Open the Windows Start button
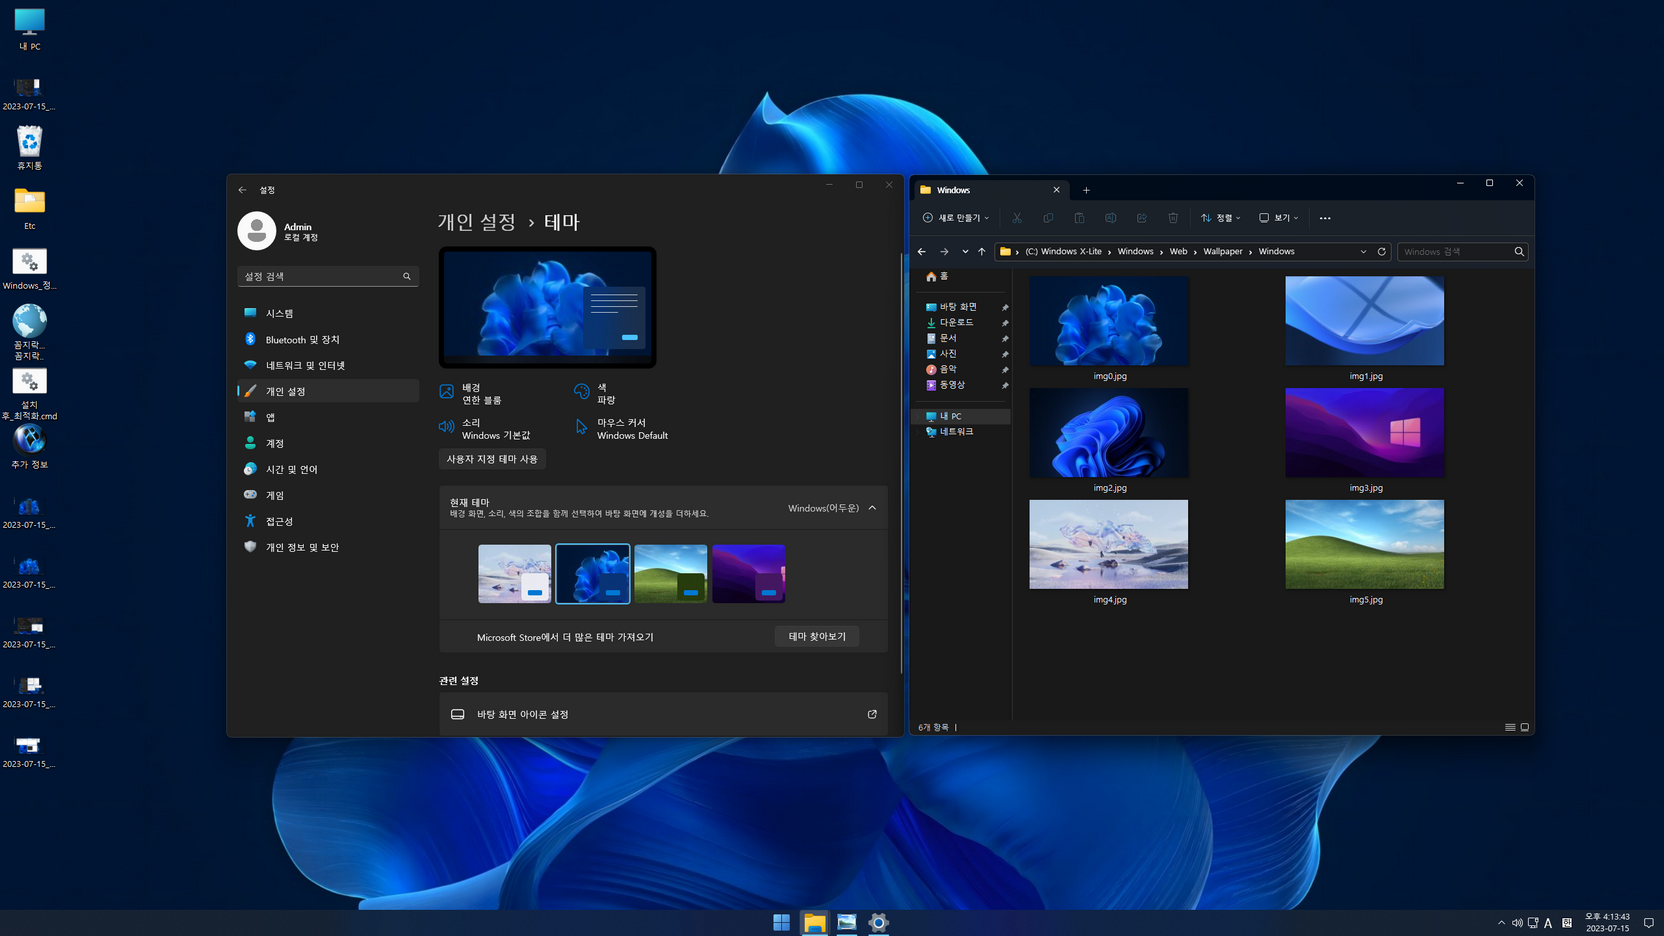This screenshot has width=1664, height=936. (782, 922)
